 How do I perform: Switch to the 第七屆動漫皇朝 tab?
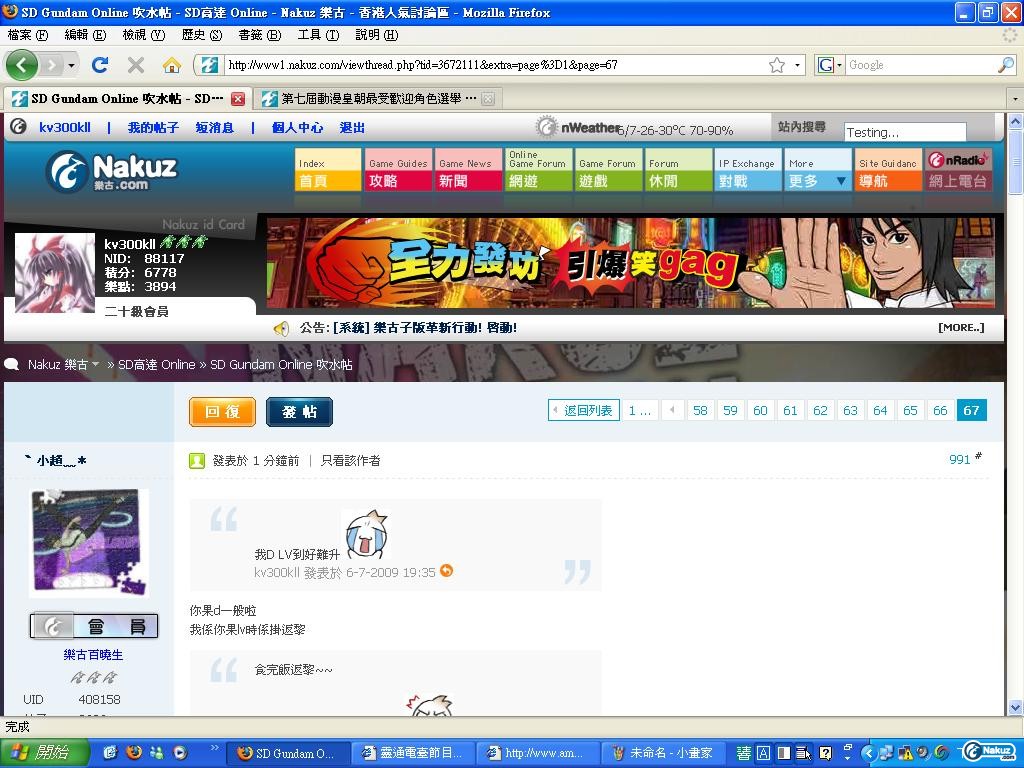click(377, 99)
